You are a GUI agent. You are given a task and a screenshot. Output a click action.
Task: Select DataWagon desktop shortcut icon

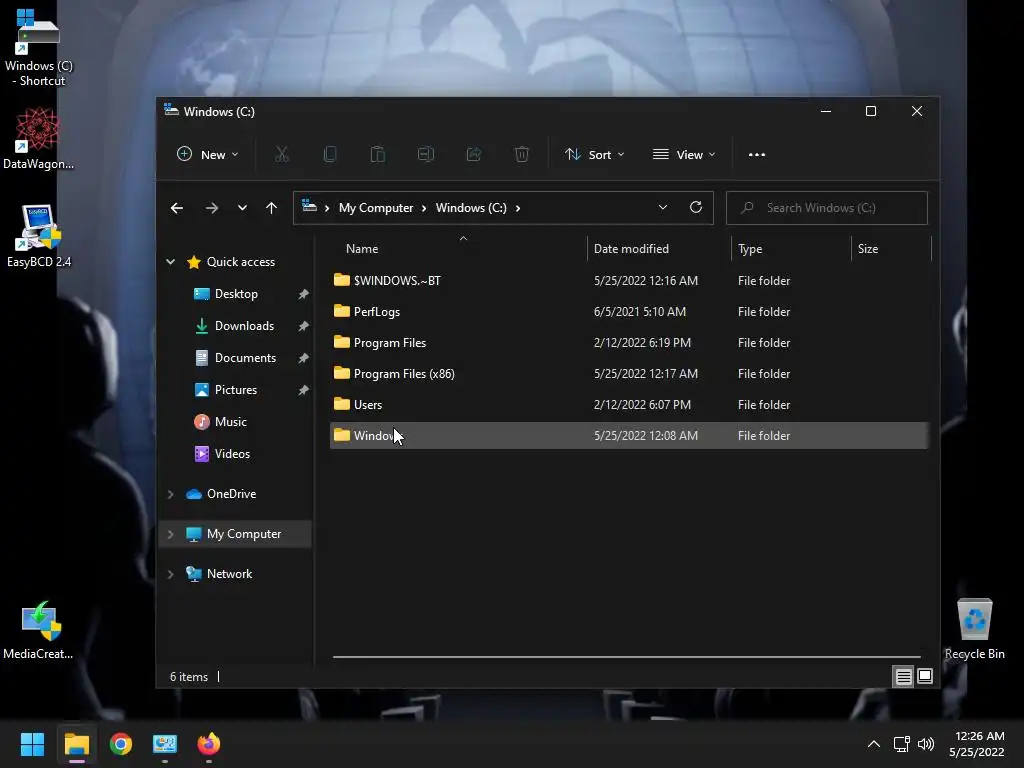[x=39, y=138]
